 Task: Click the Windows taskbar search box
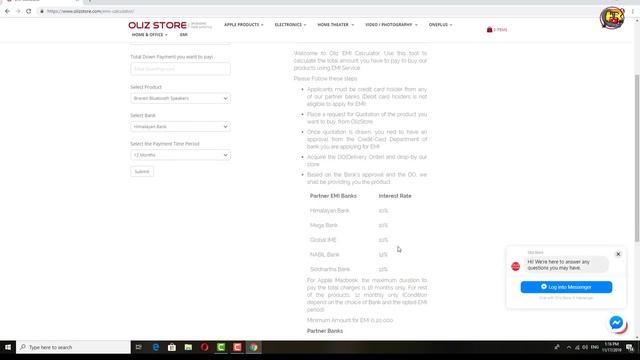[73, 347]
